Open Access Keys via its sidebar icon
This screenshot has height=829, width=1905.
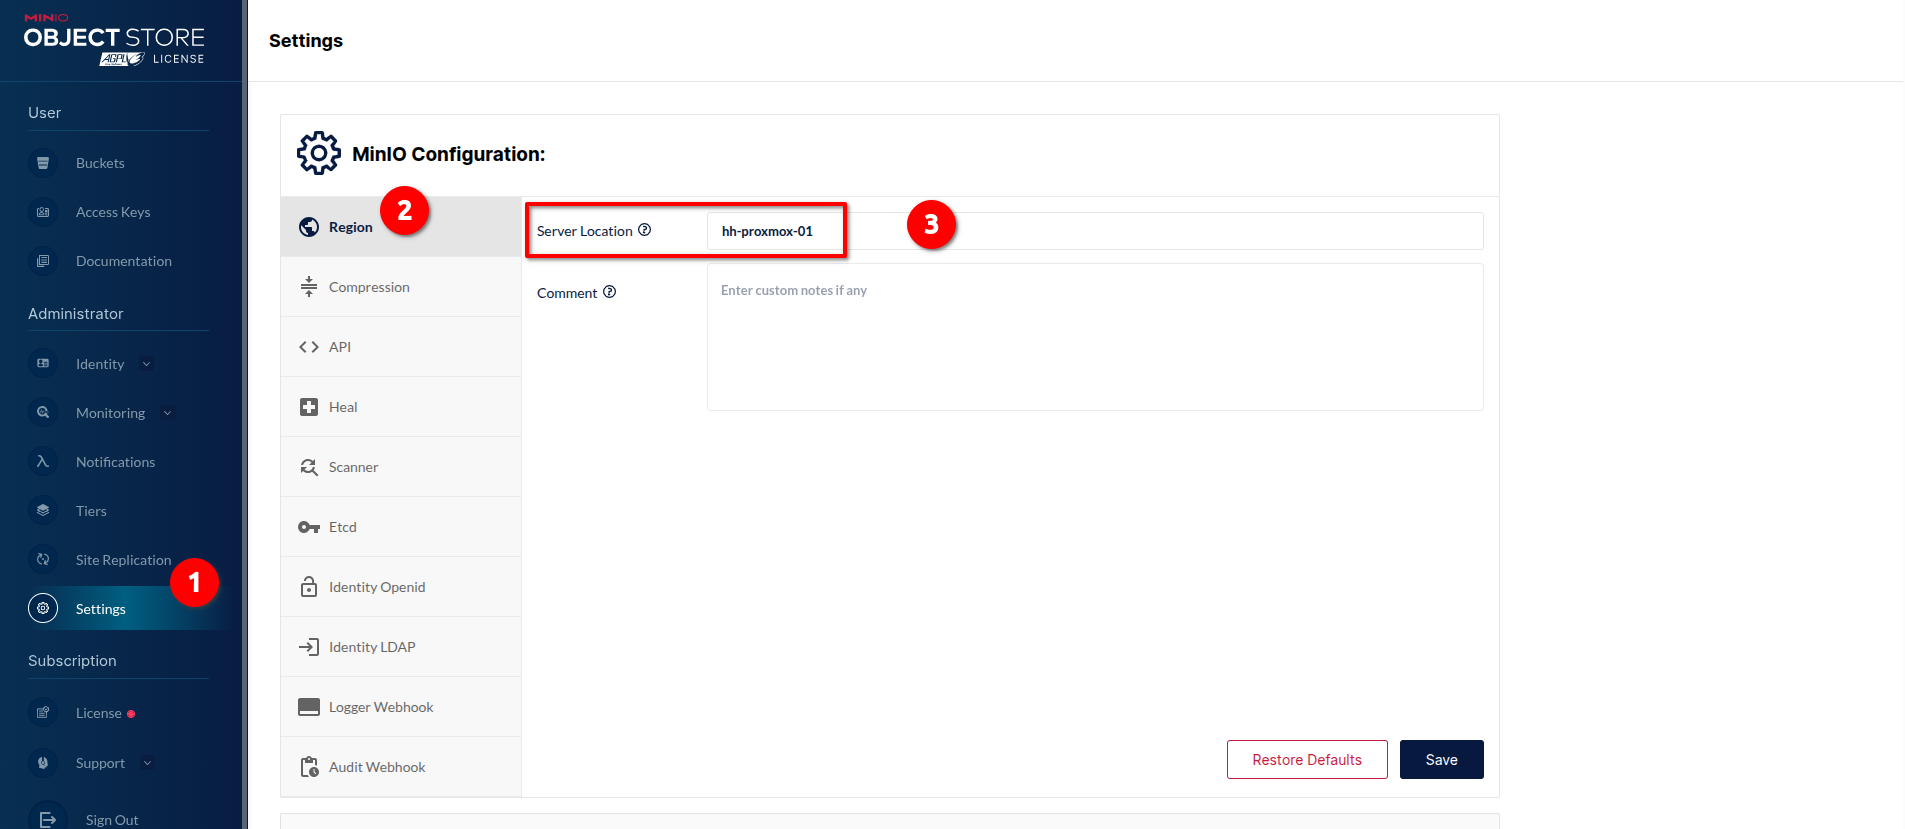click(x=43, y=212)
